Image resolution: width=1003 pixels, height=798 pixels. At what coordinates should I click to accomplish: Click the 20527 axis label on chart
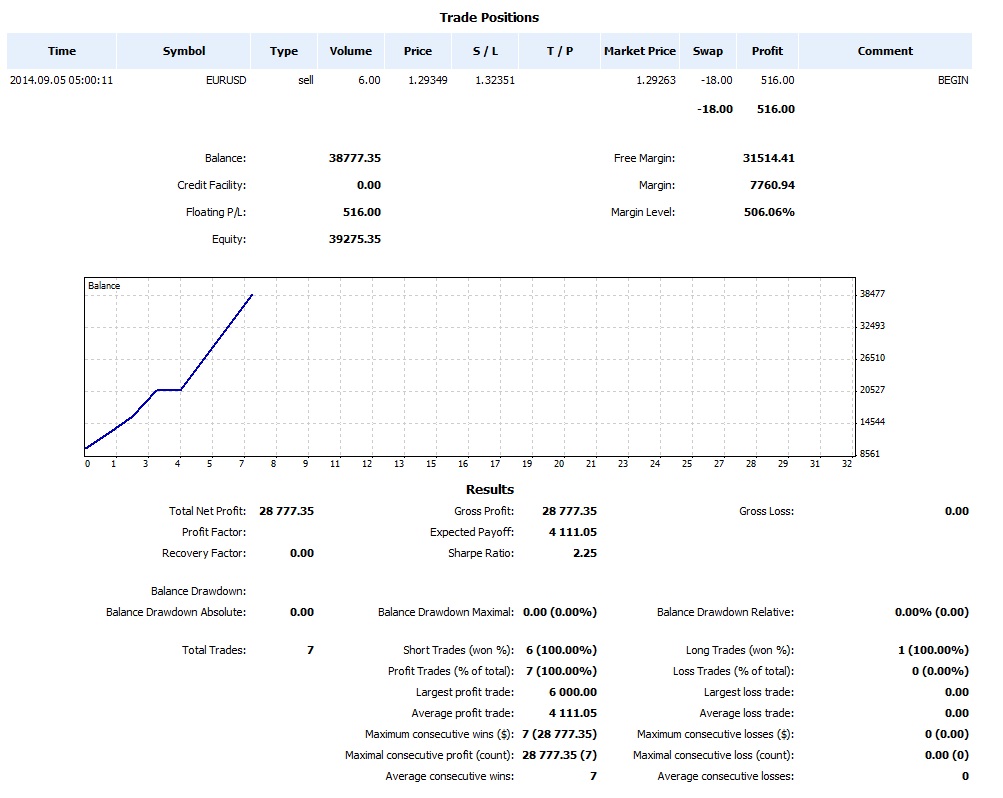click(x=873, y=389)
